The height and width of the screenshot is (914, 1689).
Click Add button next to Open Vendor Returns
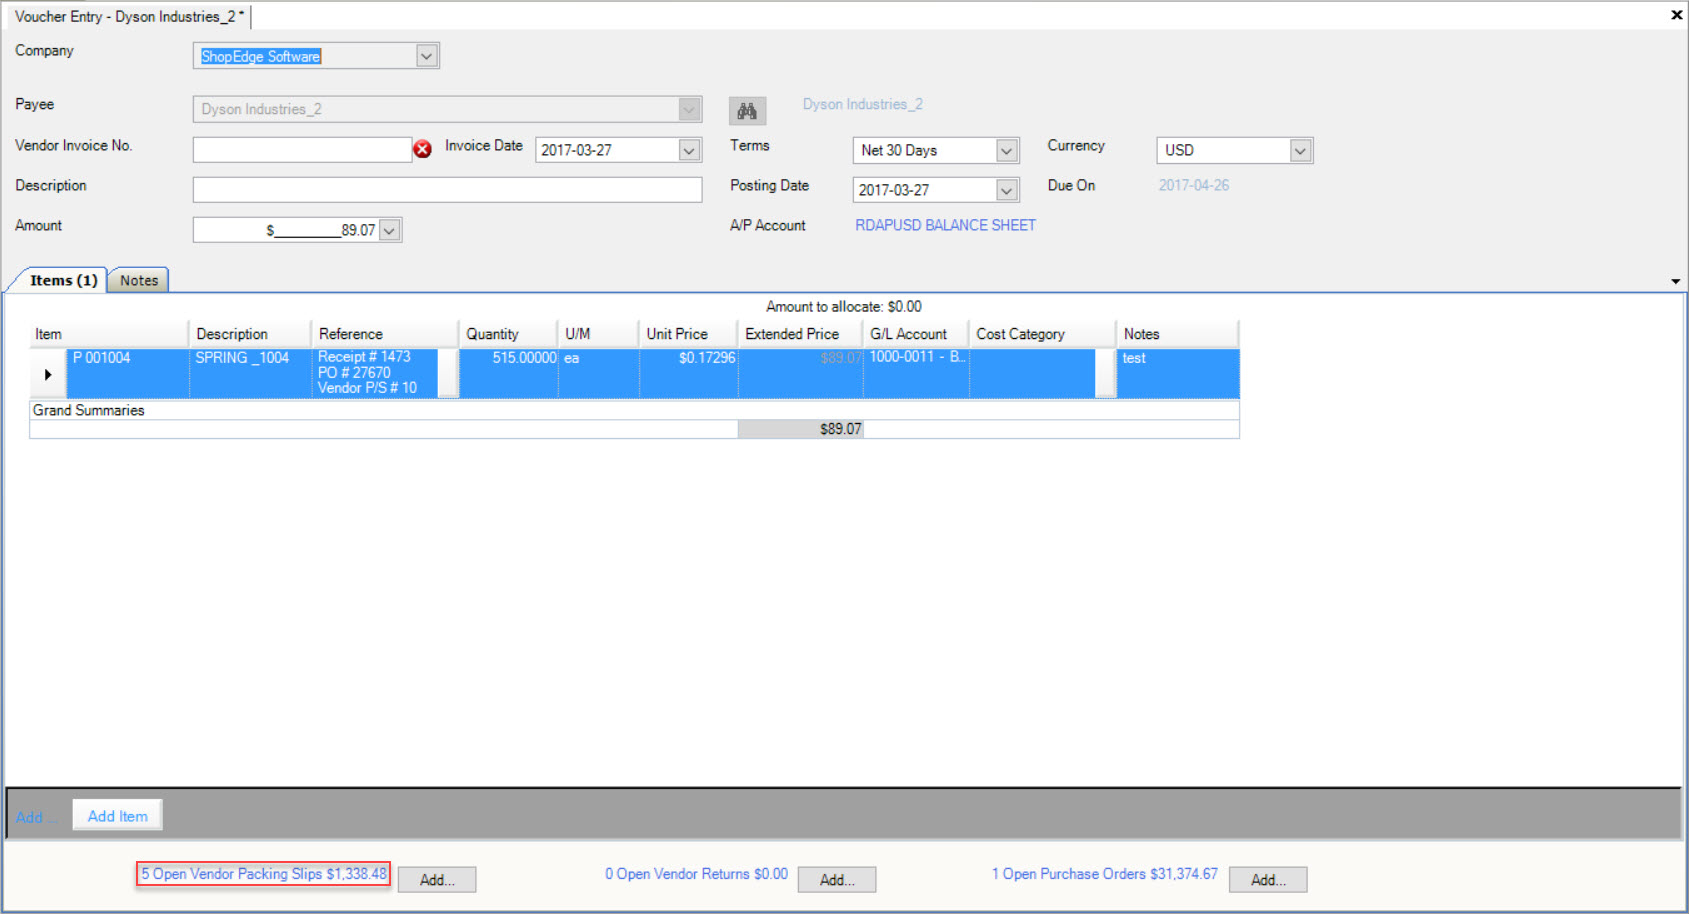coord(837,880)
